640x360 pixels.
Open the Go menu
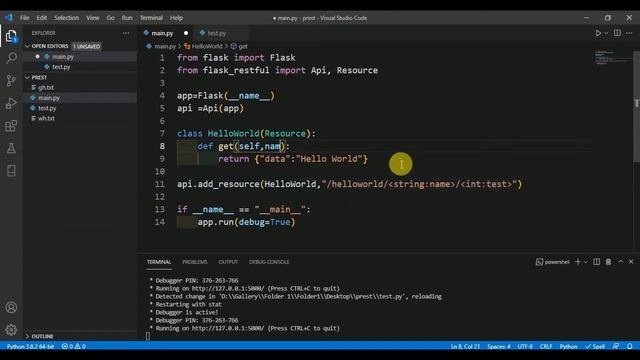pyautogui.click(x=111, y=18)
